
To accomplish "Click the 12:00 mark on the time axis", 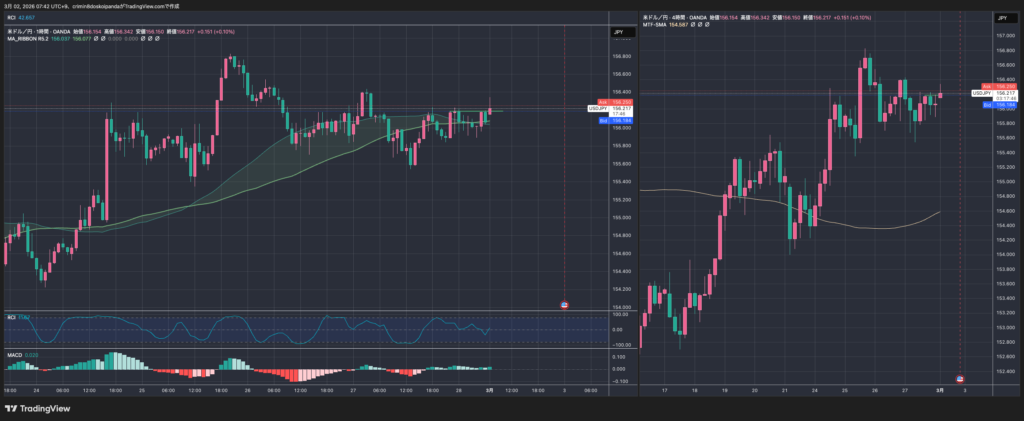I will coord(89,389).
